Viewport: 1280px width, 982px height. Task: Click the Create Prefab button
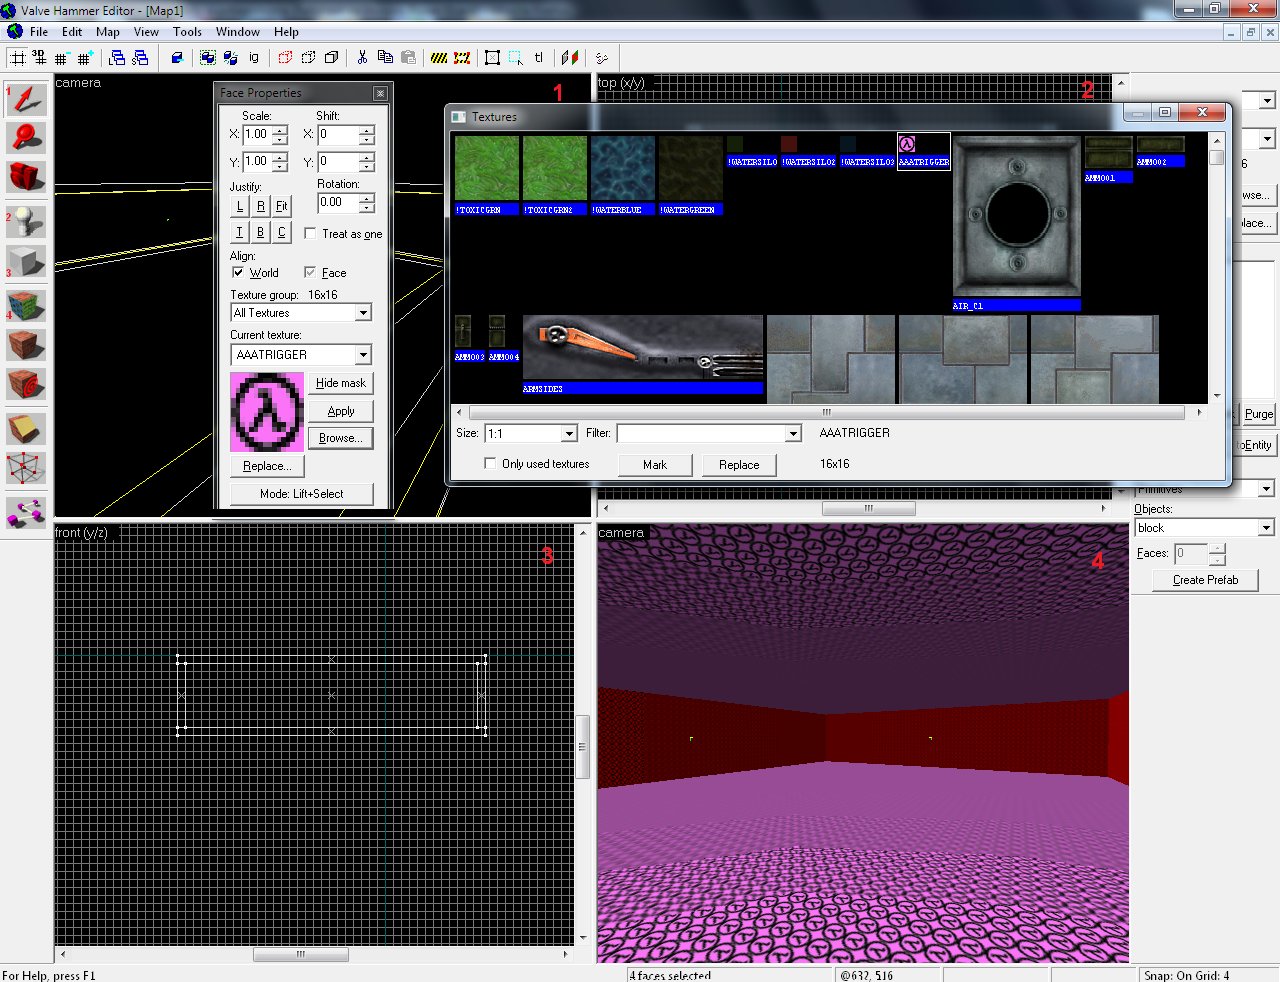[1205, 580]
